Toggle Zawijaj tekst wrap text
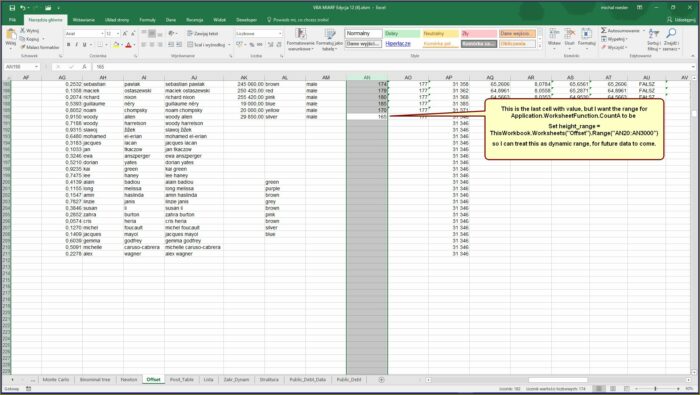 point(202,33)
